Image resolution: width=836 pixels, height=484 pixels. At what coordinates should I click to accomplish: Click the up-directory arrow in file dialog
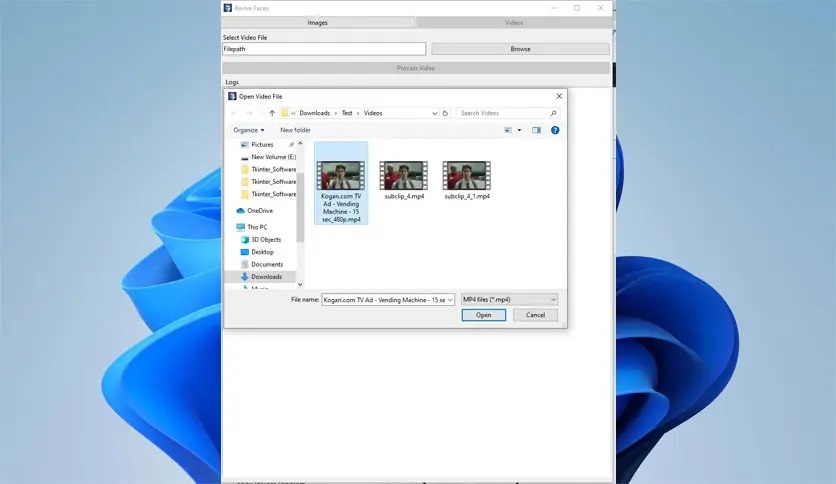[272, 113]
